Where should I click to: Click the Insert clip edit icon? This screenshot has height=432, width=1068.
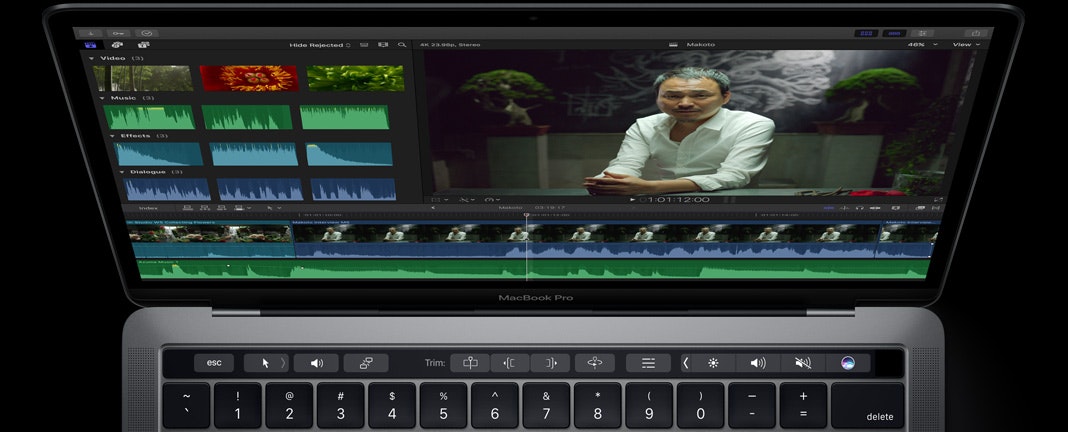click(204, 208)
